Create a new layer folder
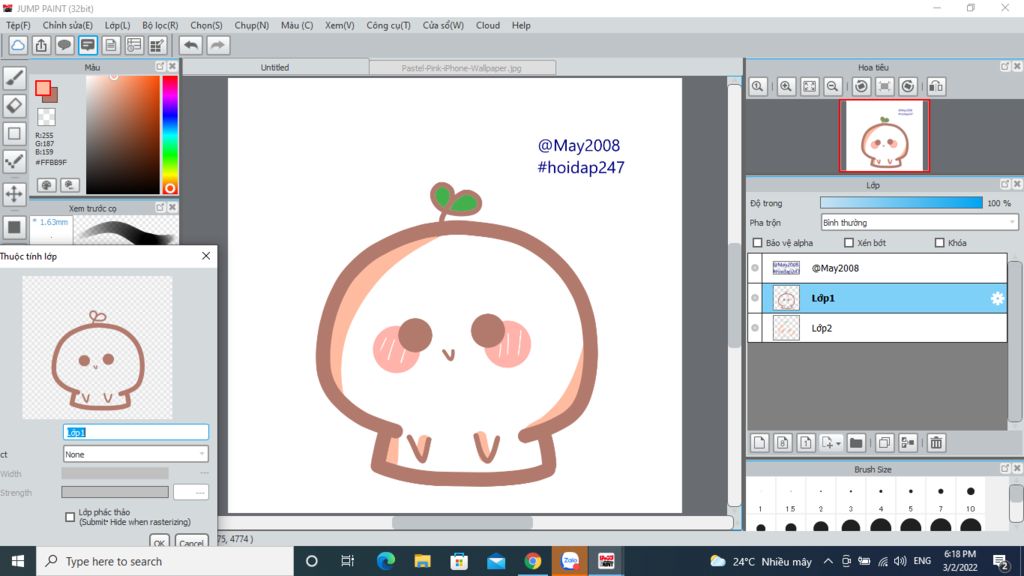 [x=856, y=443]
